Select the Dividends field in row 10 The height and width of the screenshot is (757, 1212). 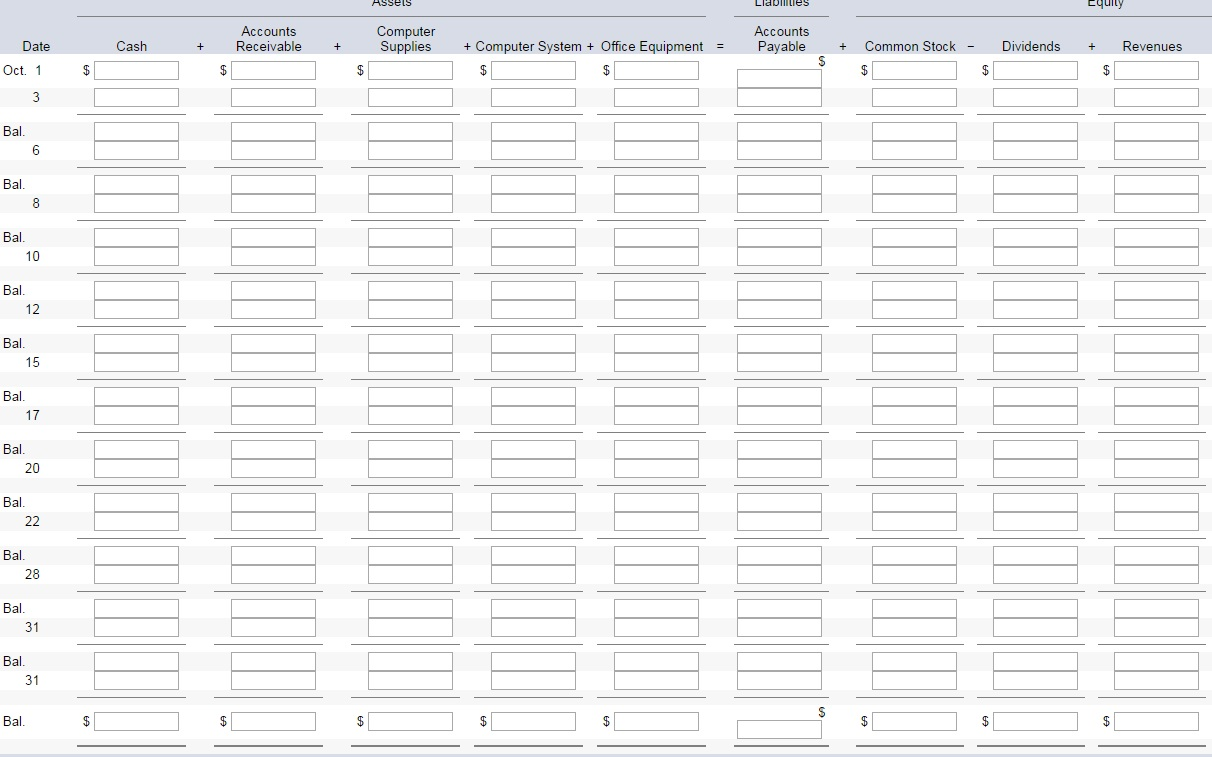pyautogui.click(x=1035, y=256)
